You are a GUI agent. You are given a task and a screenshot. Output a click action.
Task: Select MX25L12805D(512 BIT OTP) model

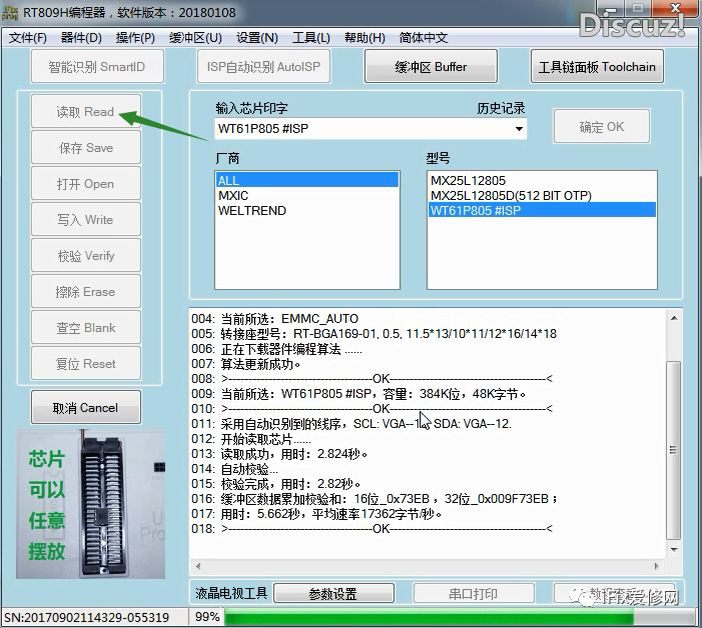pyautogui.click(x=542, y=196)
